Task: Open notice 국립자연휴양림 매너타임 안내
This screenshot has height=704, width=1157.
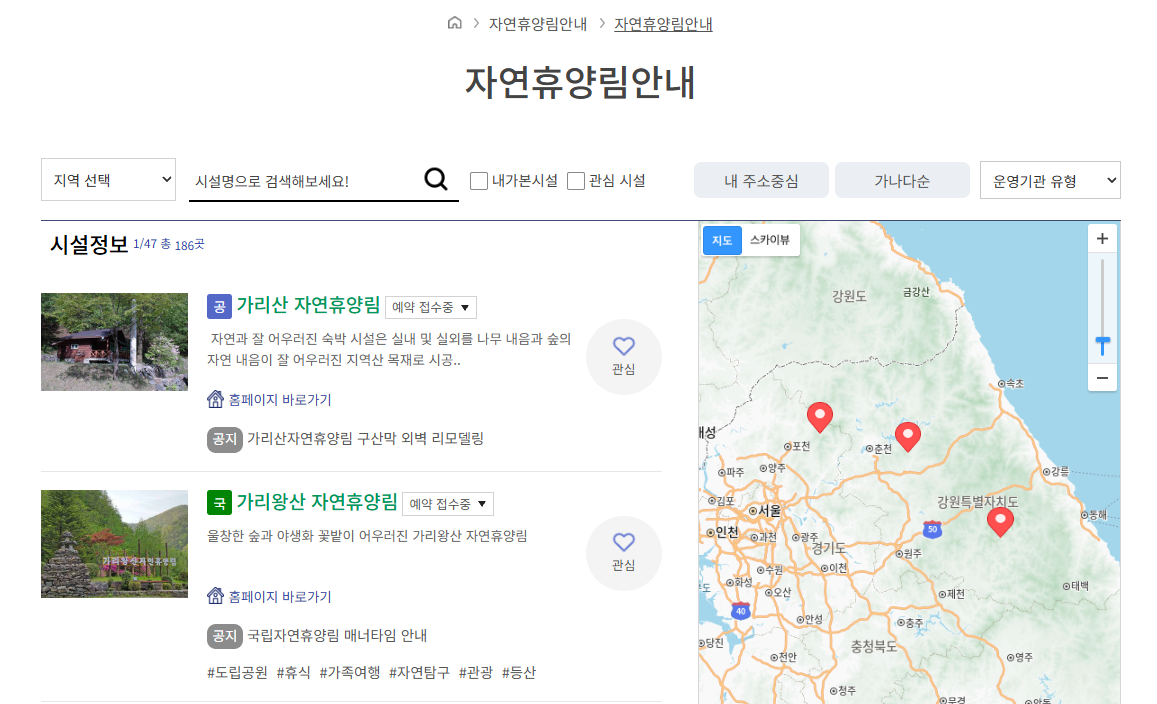Action: coord(337,635)
